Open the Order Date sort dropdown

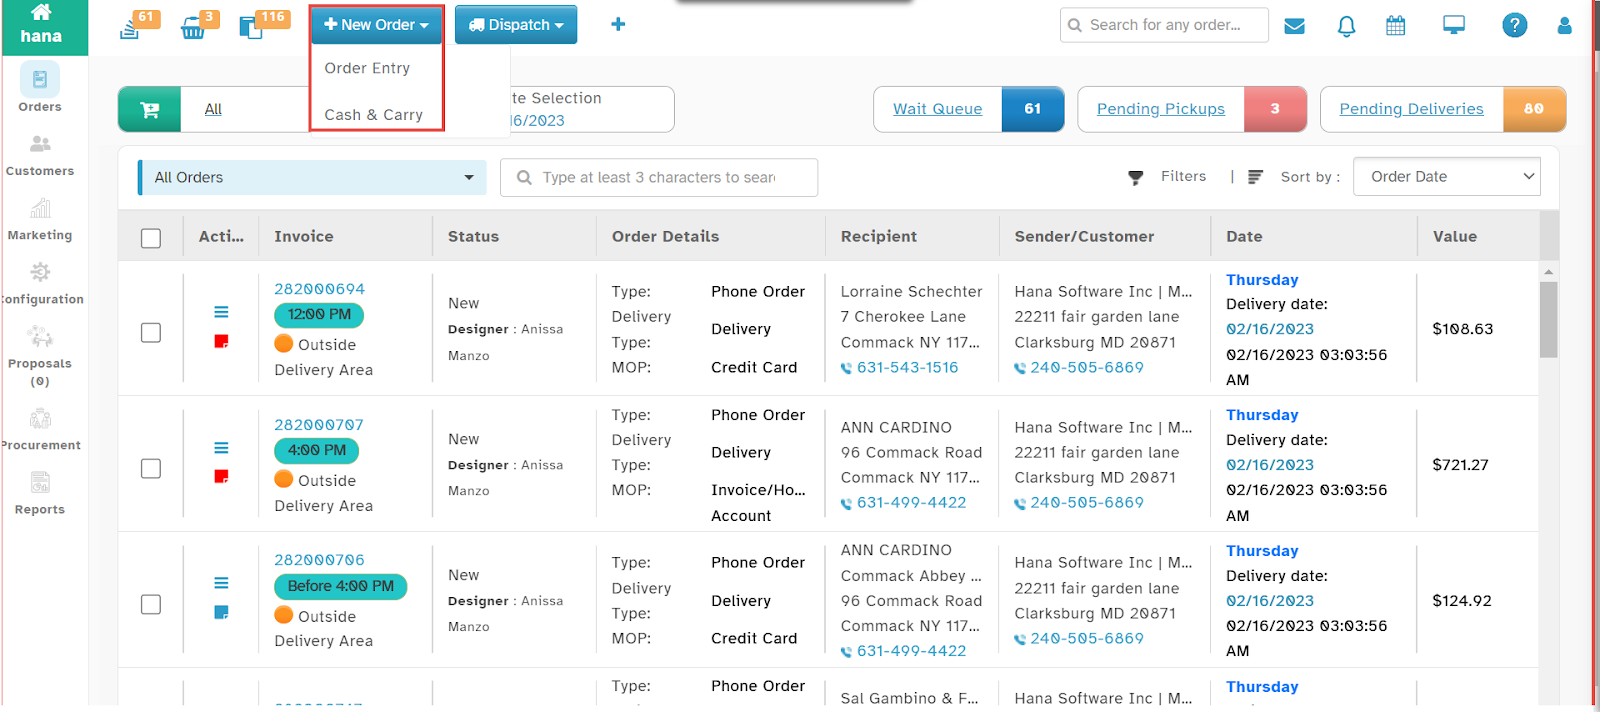(x=1446, y=177)
